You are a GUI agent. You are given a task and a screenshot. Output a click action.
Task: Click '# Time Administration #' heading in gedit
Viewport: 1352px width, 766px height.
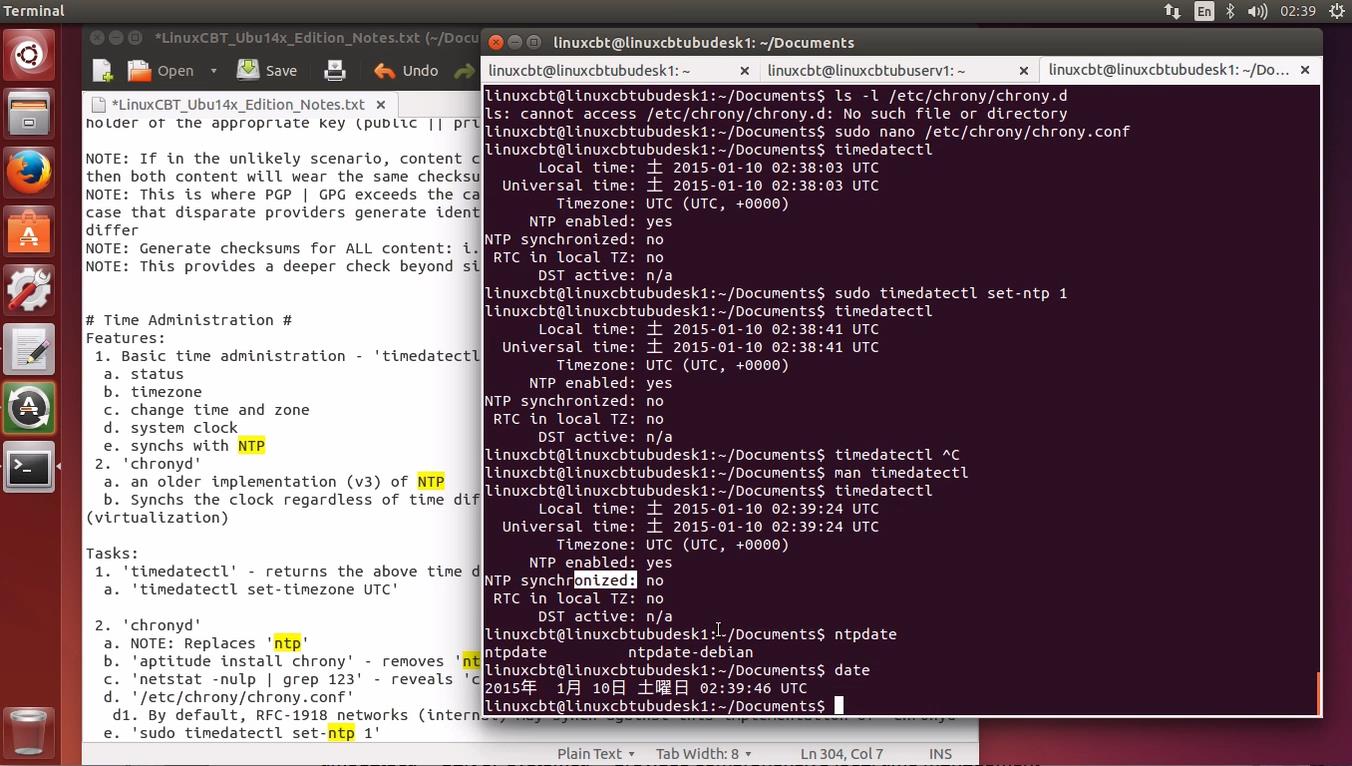pyautogui.click(x=189, y=320)
